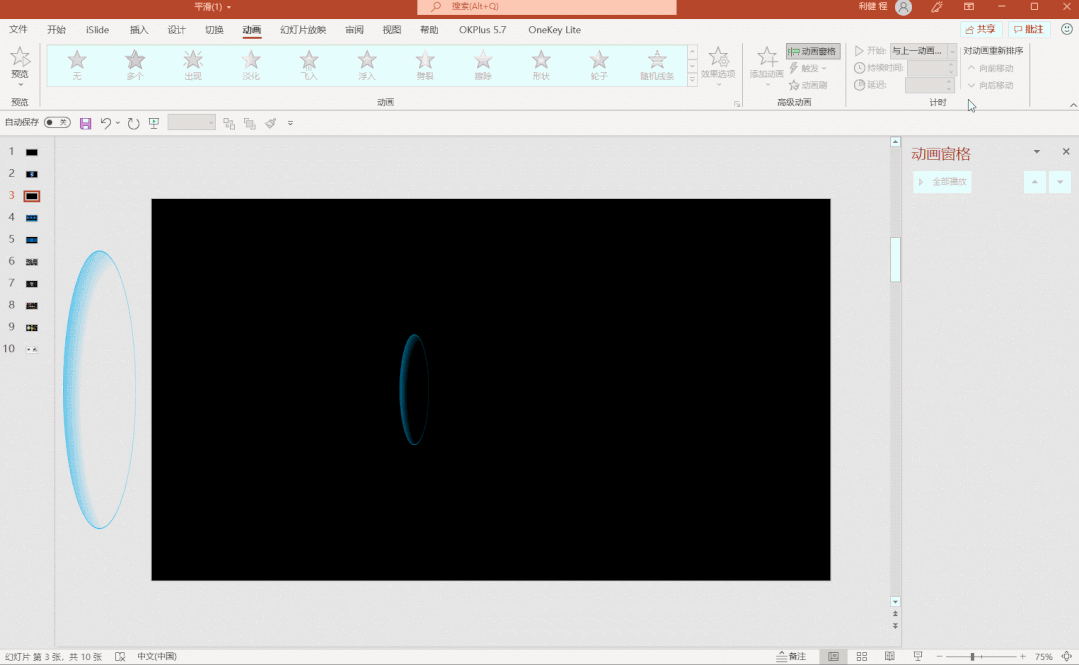Click the zoom out minus button
Image resolution: width=1079 pixels, height=665 pixels.
(939, 657)
